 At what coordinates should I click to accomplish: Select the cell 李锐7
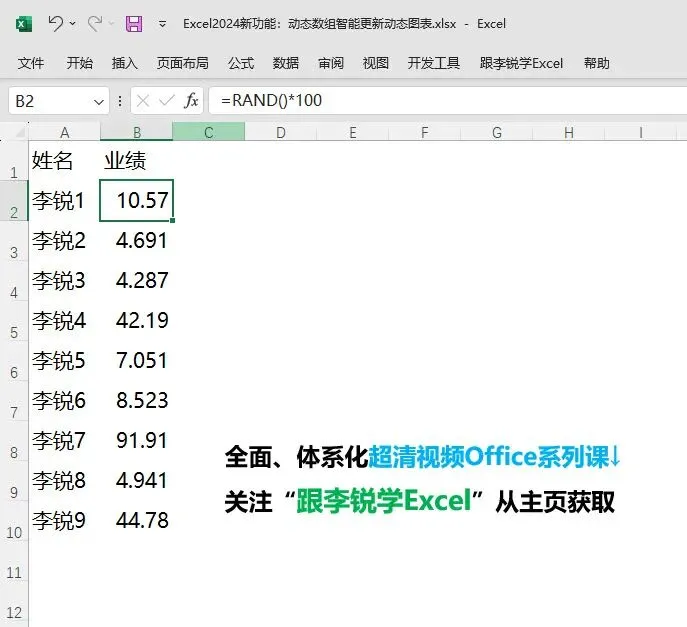click(x=64, y=441)
